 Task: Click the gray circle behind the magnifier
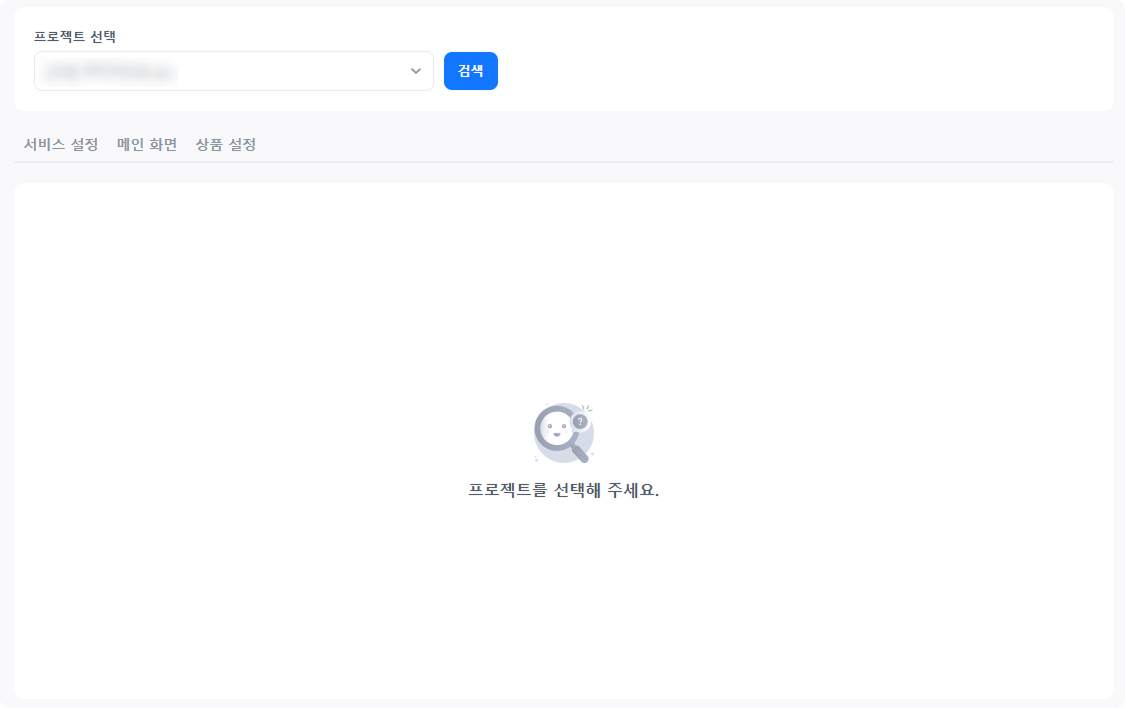pos(588,438)
